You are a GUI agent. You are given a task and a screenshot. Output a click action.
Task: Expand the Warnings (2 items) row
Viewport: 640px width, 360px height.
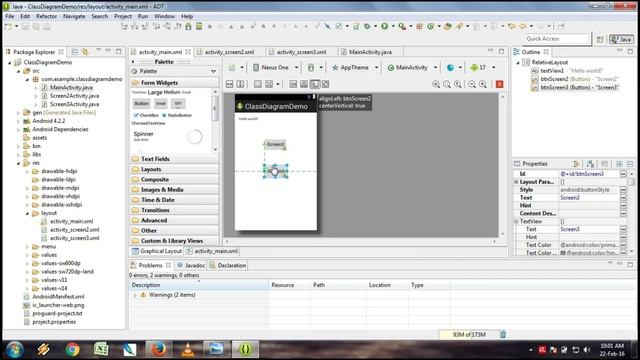click(135, 295)
